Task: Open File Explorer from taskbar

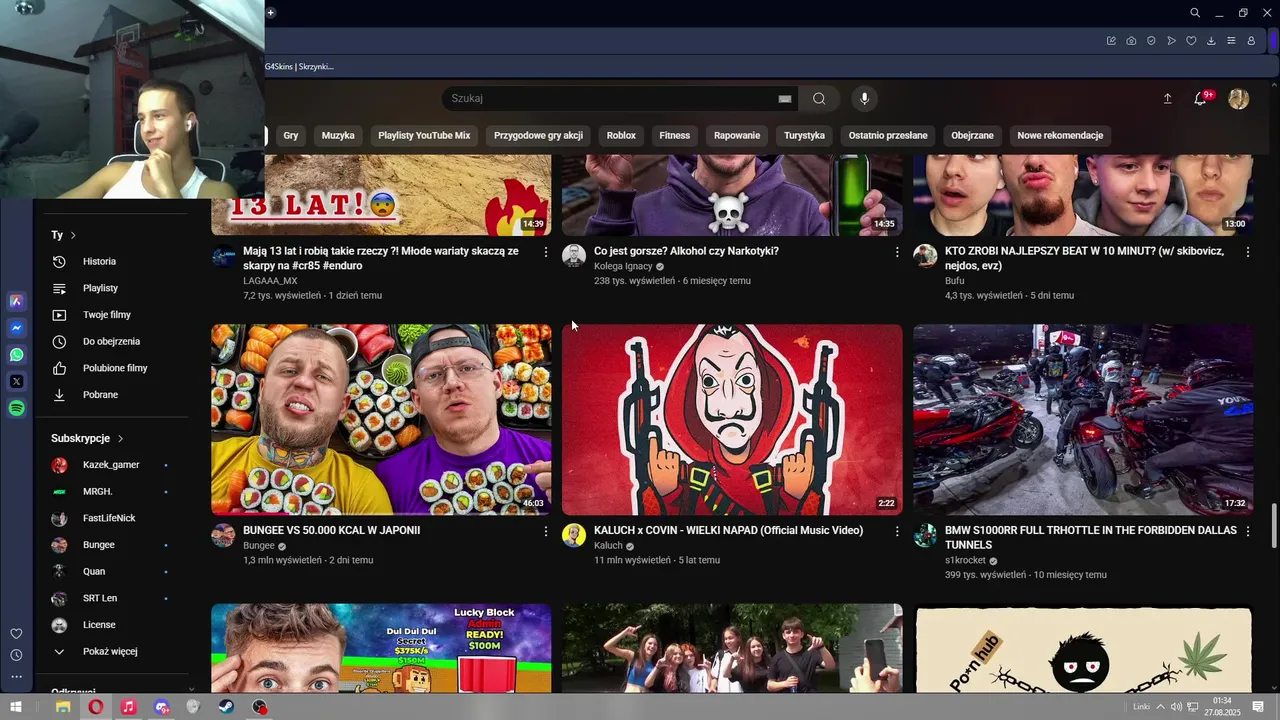Action: [63, 707]
